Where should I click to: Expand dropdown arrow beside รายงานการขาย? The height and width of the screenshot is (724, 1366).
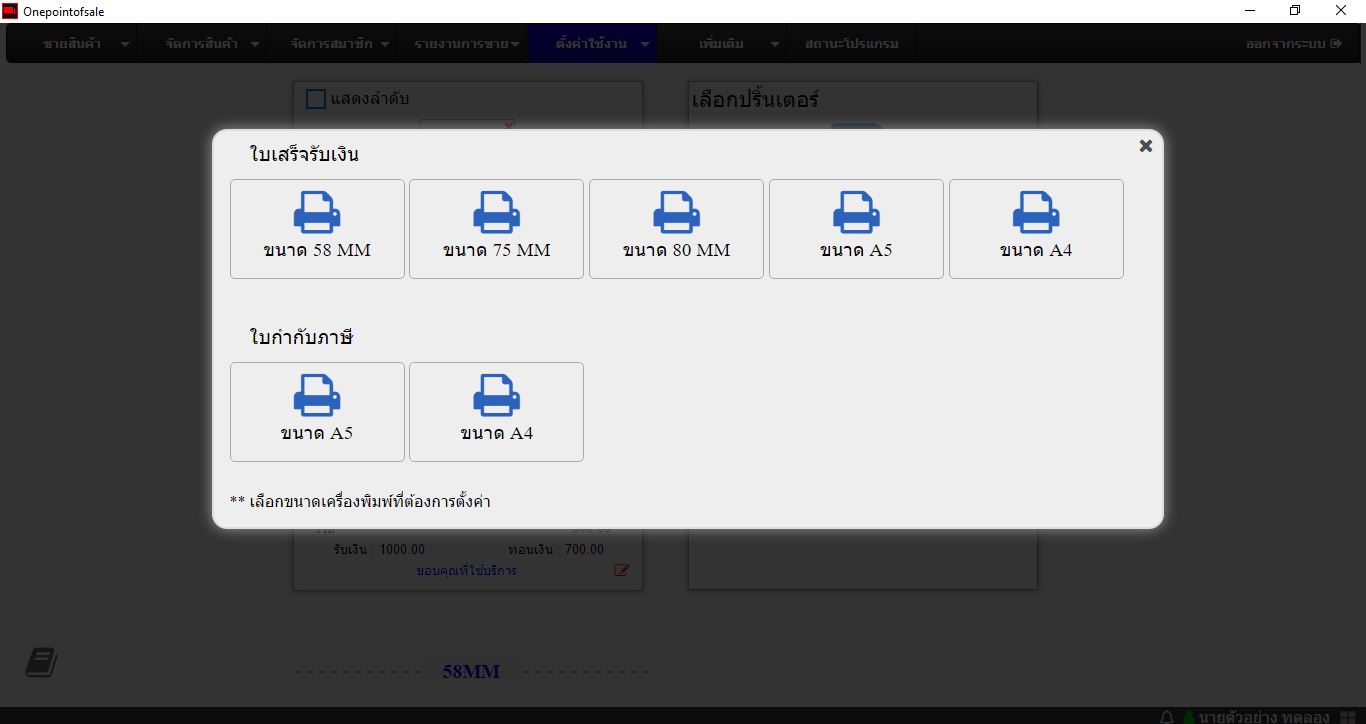(x=515, y=45)
